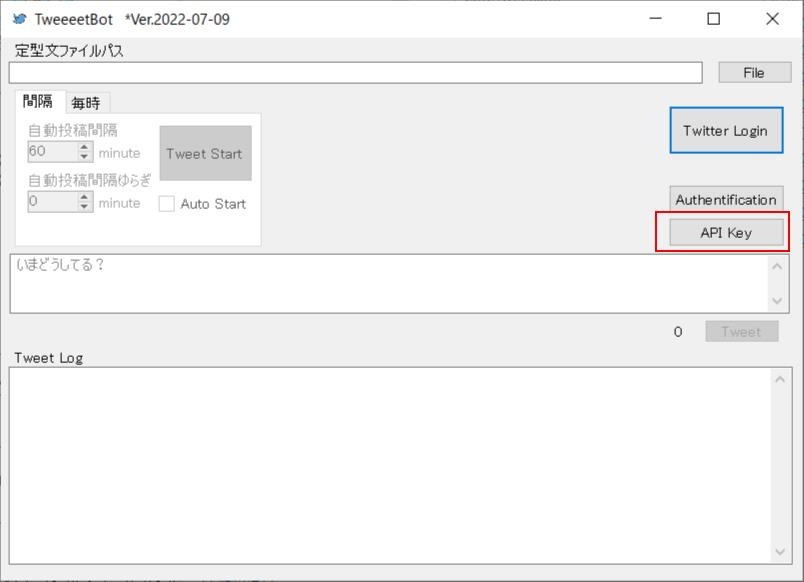Click the grey Tweet send button

click(x=742, y=331)
